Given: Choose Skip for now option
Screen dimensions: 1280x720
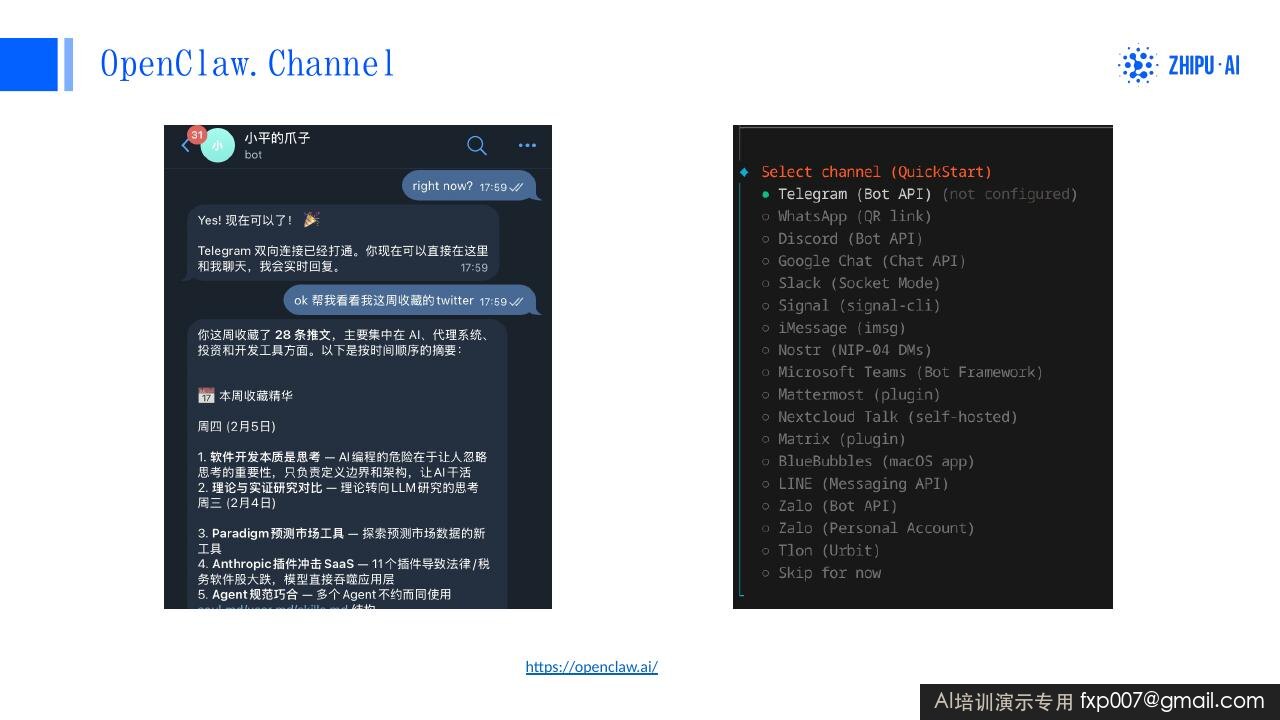Looking at the screenshot, I should pos(821,573).
